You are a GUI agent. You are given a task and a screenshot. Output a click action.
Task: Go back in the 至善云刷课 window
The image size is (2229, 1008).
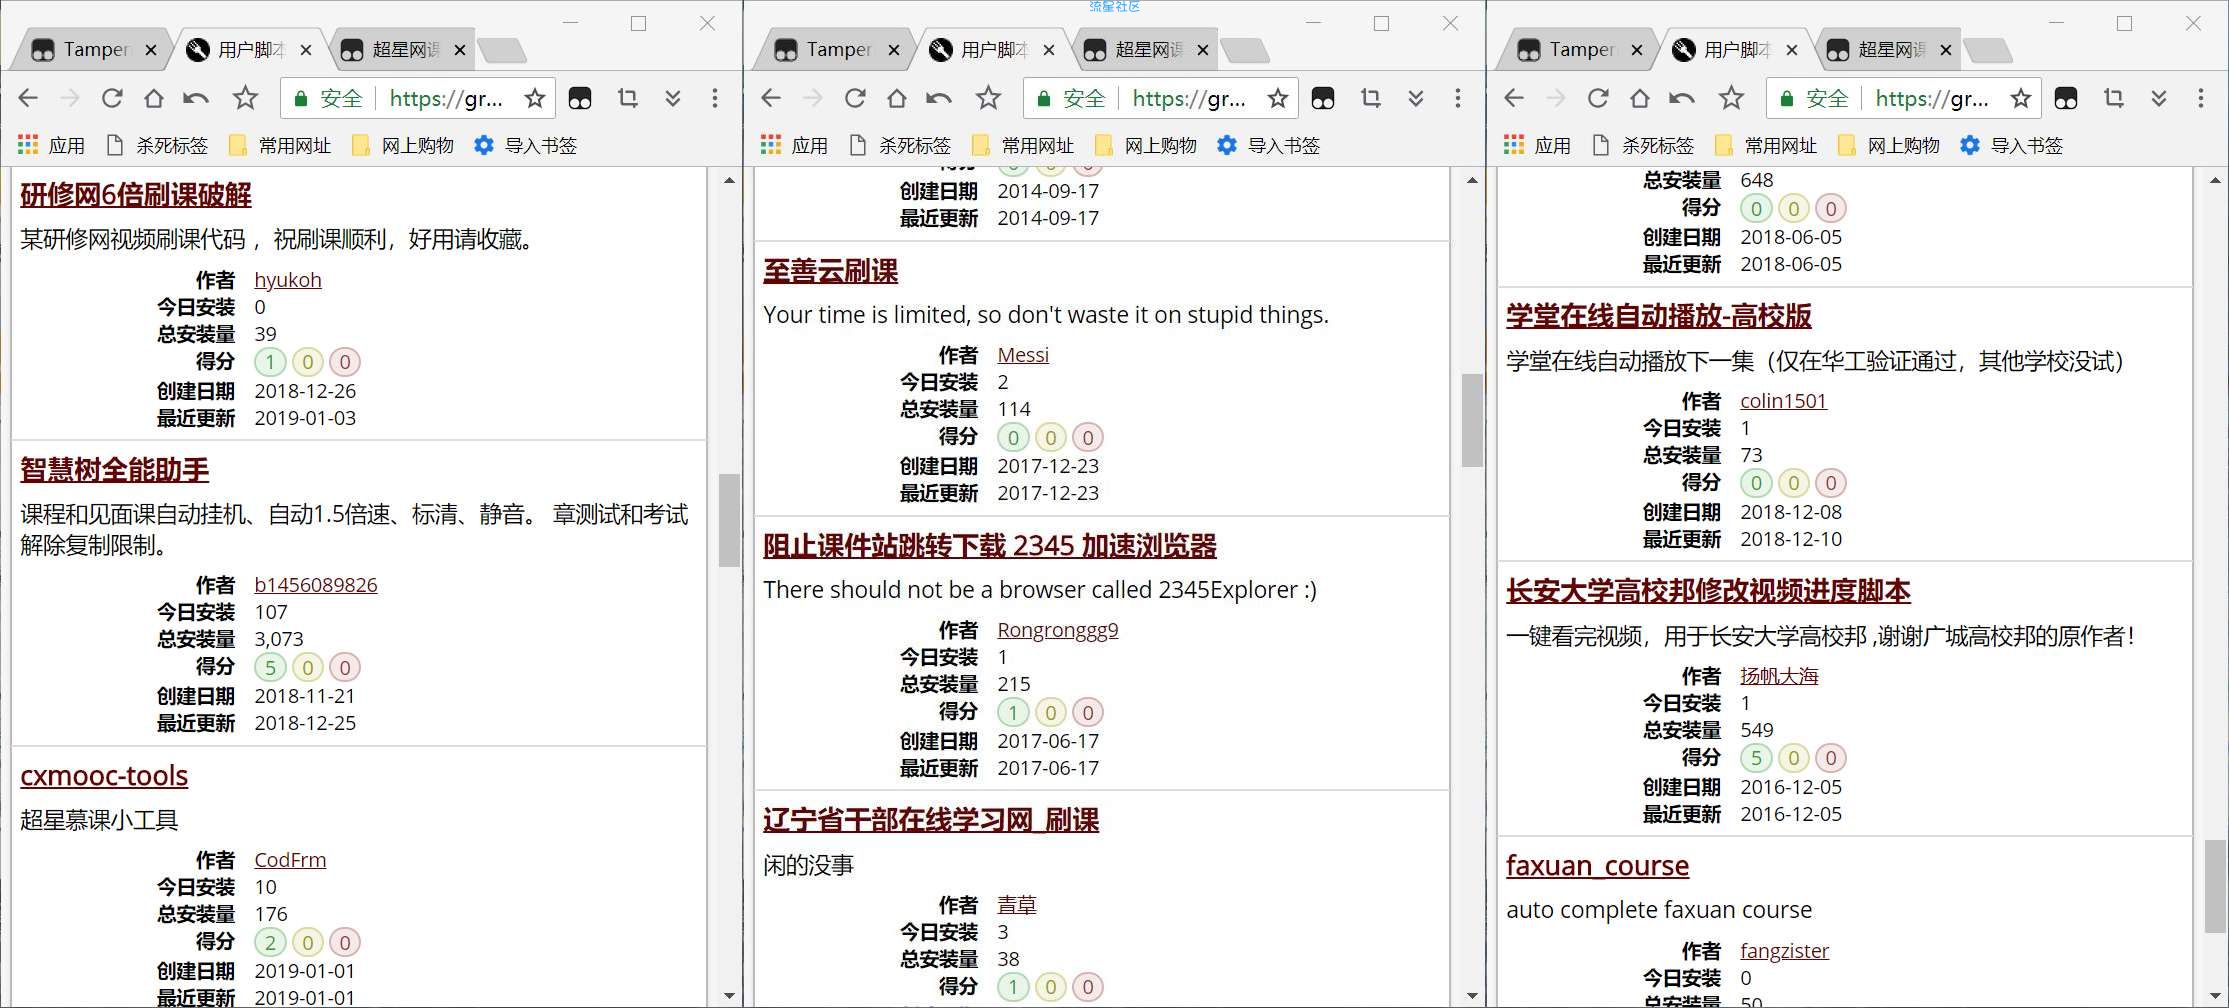click(771, 98)
